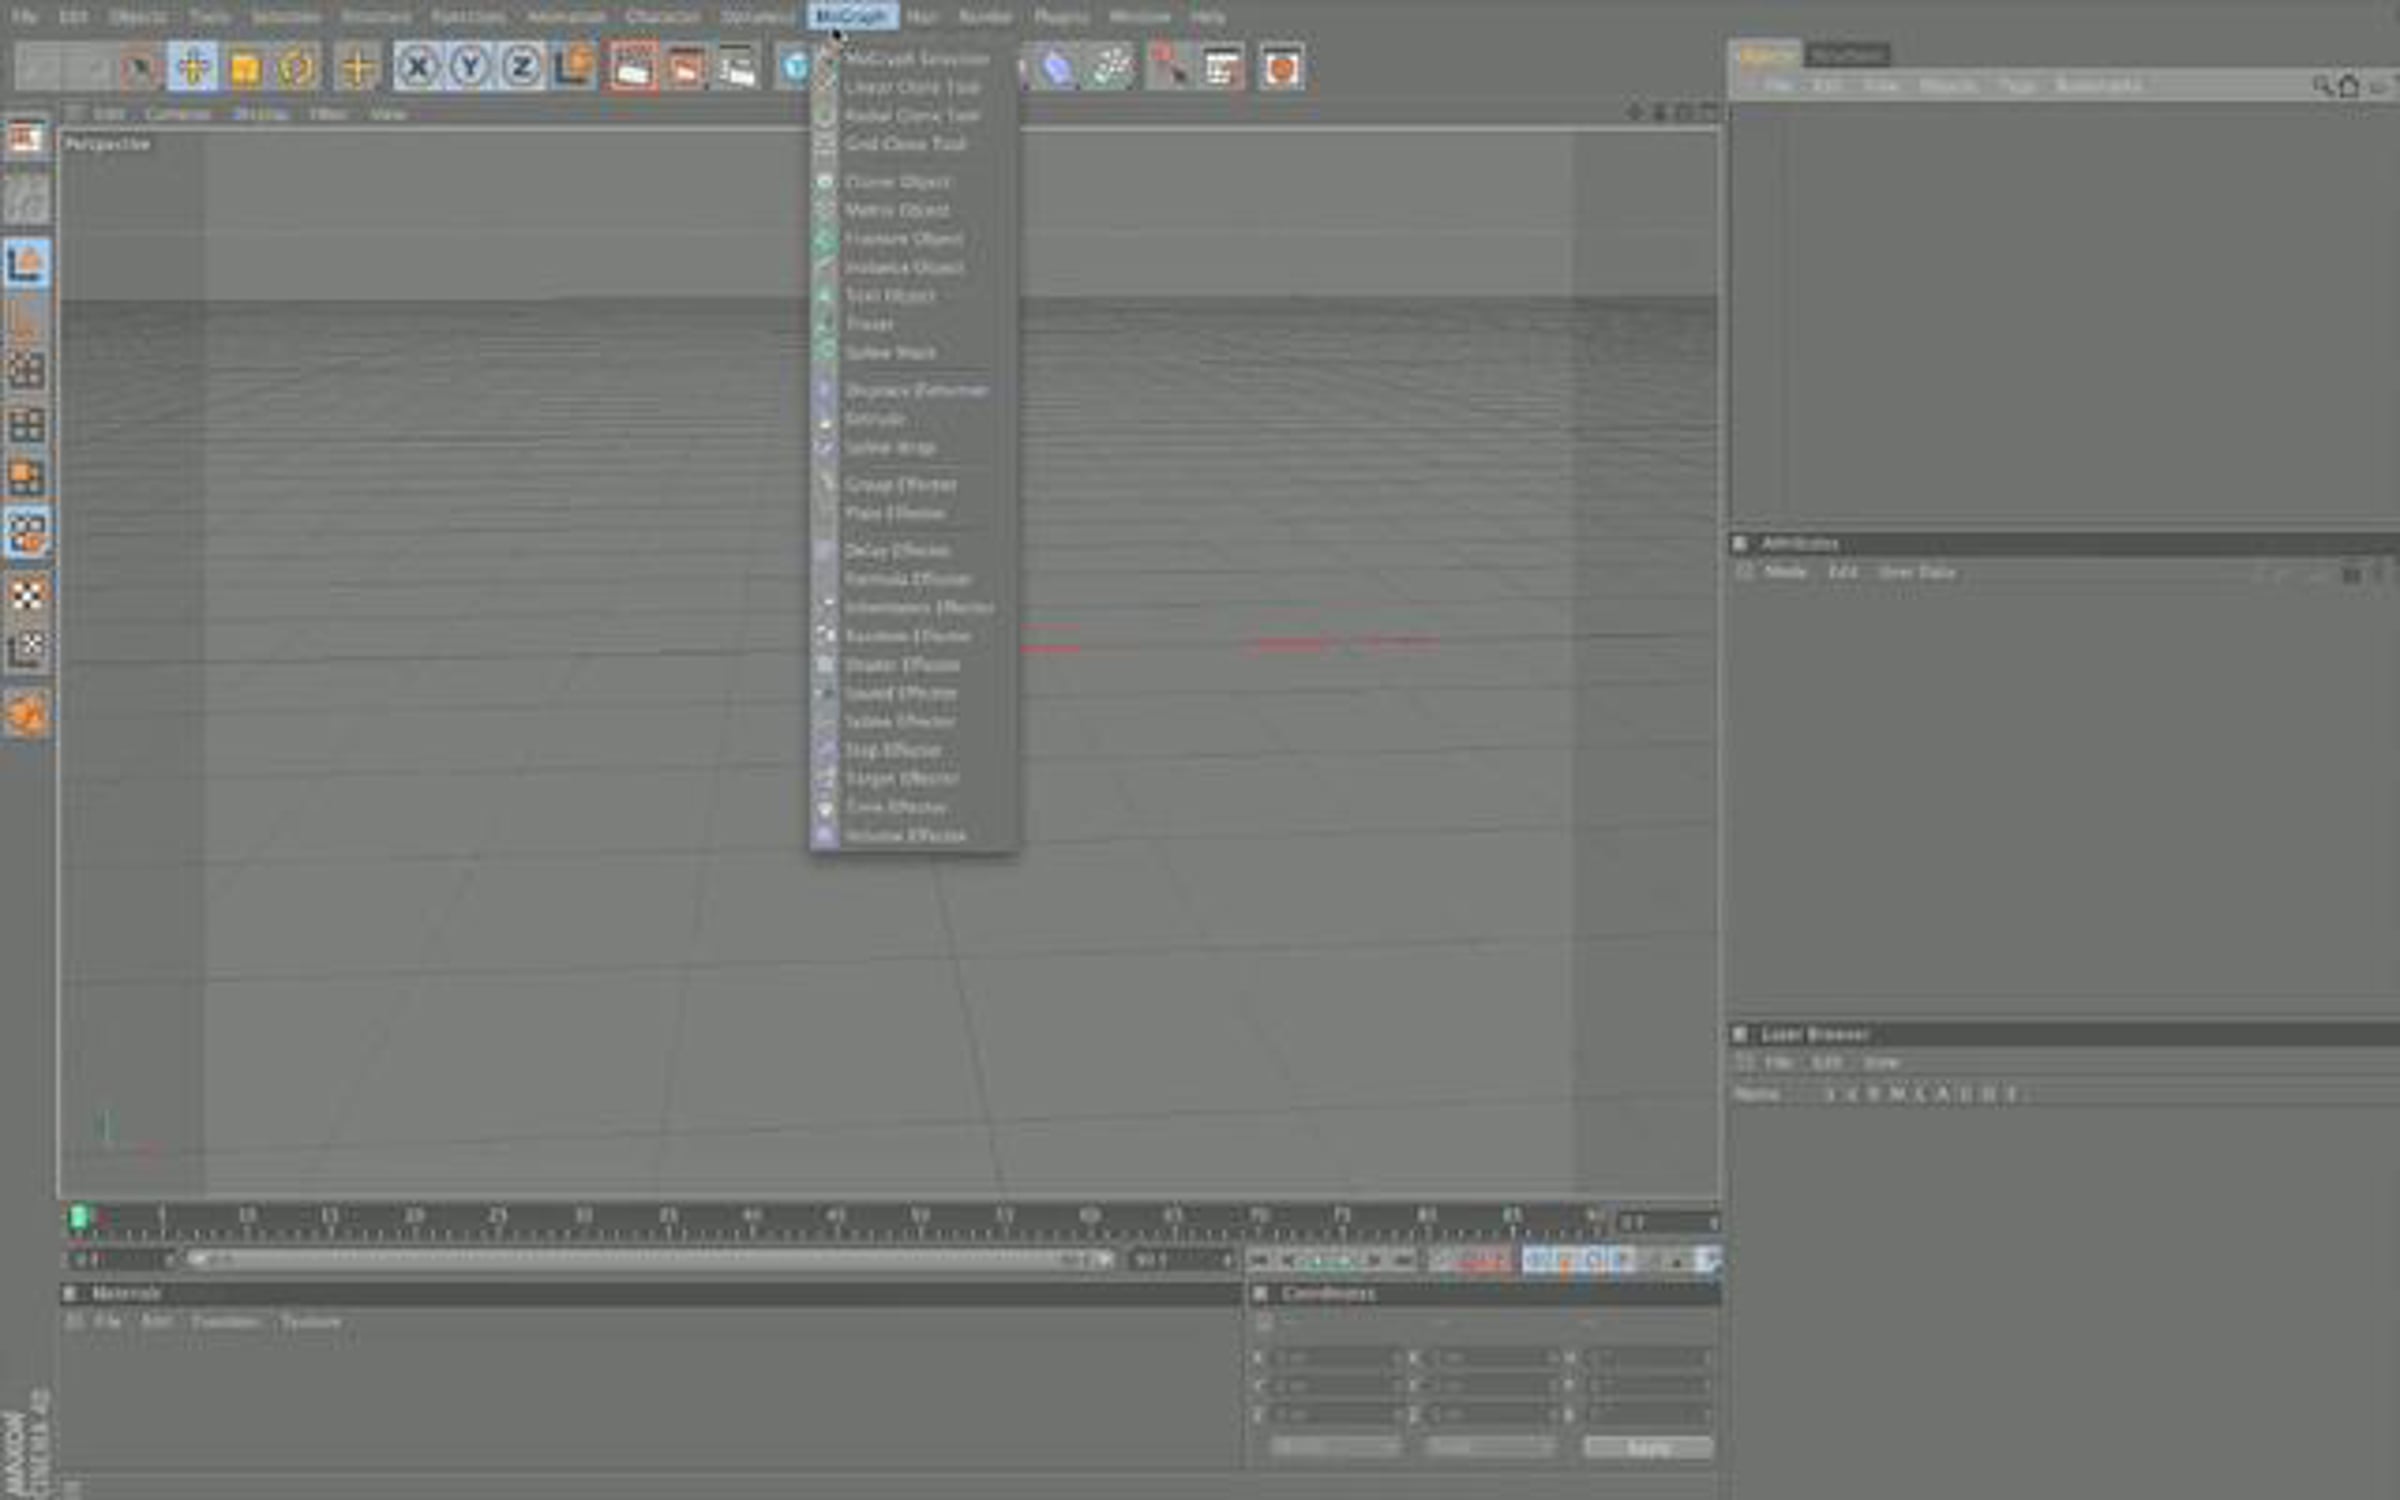Render to Picture Viewer
2400x1500 pixels.
pyautogui.click(x=685, y=67)
